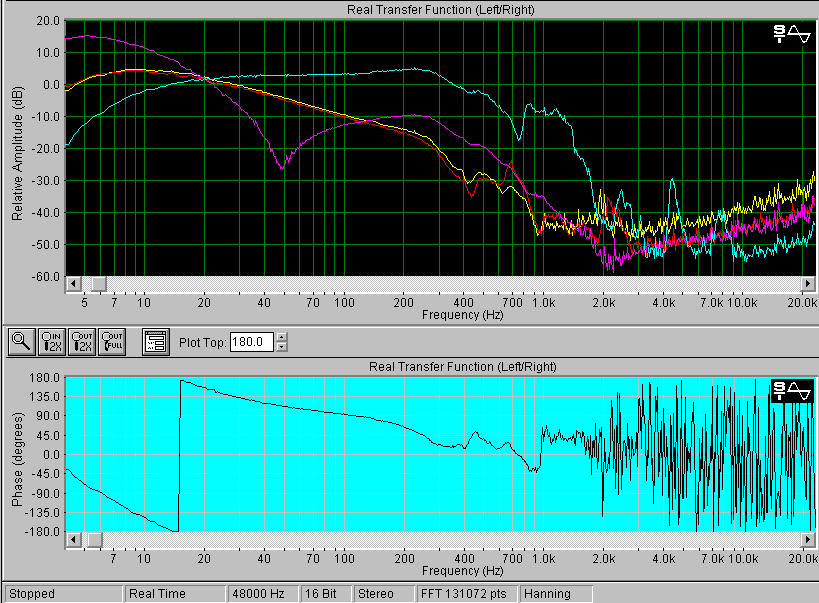Click the Zoom Out Full button
The width and height of the screenshot is (819, 603).
point(112,343)
